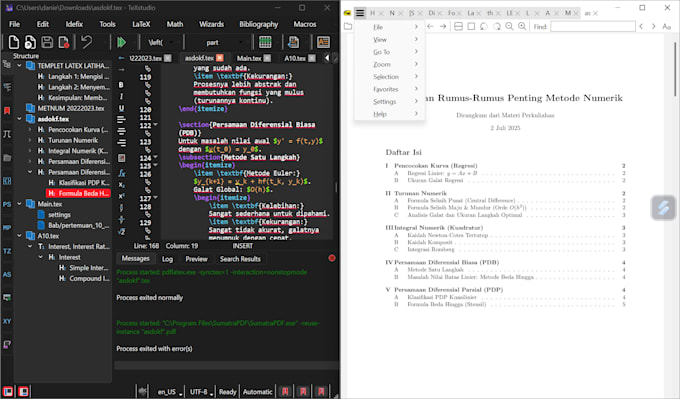680x399 pixels.
Task: Open the bookmarks panel red ribbon icon
Action: pyautogui.click(x=7, y=111)
